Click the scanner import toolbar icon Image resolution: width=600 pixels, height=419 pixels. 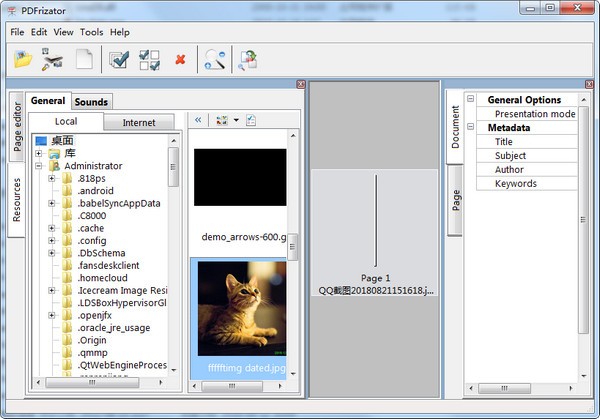52,61
